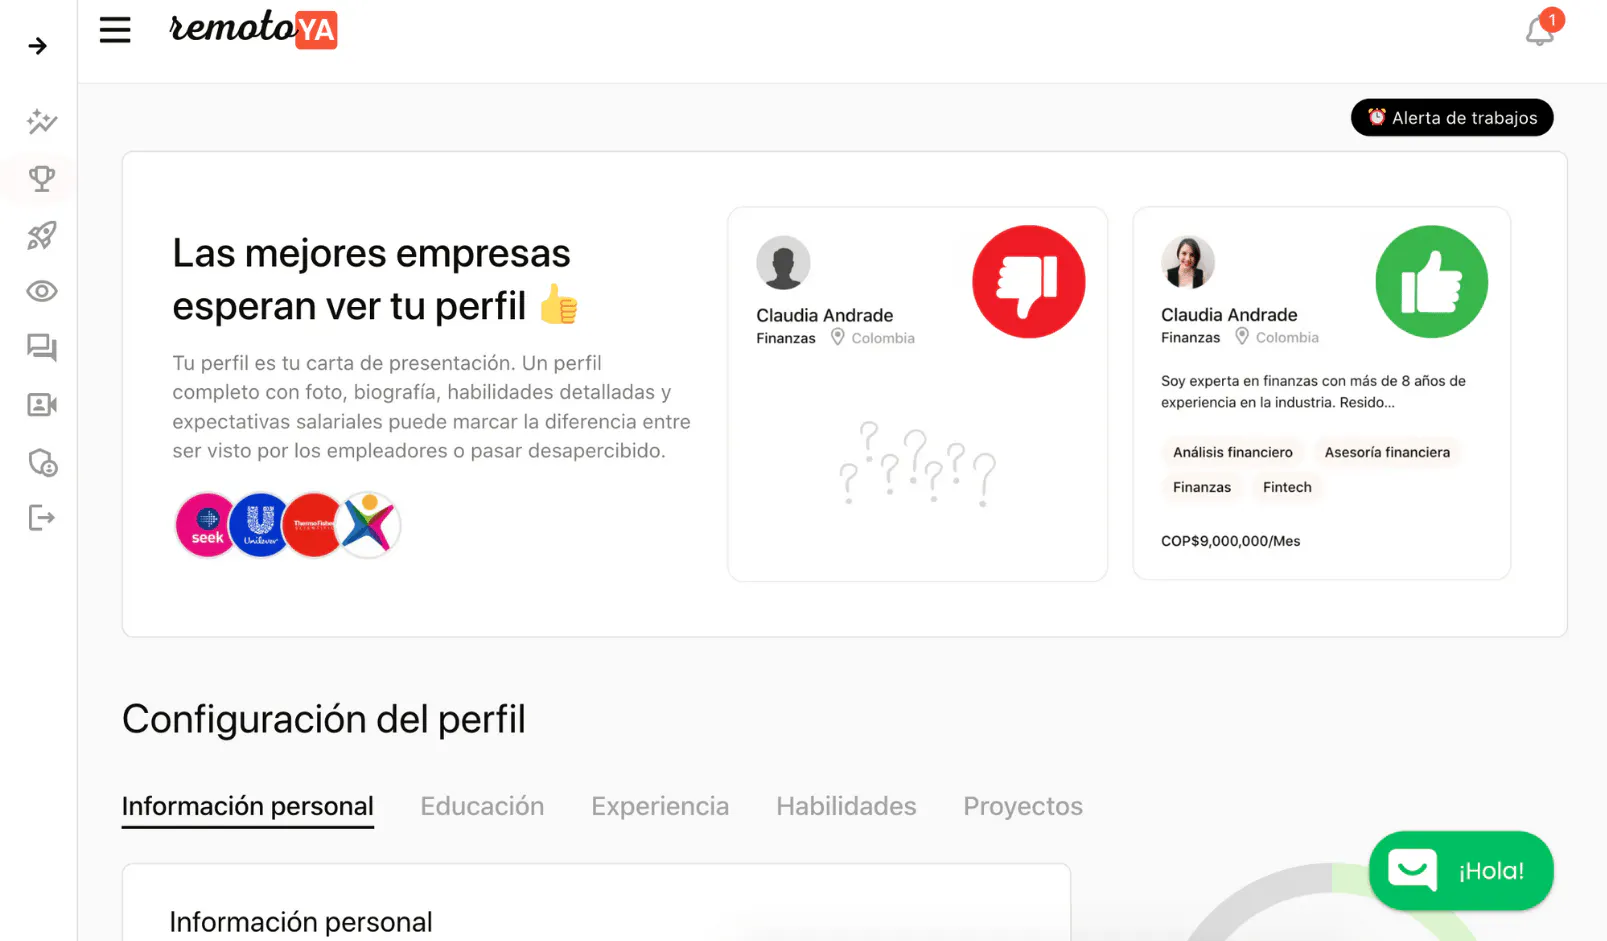Switch to the Información personal tab

[x=248, y=807]
